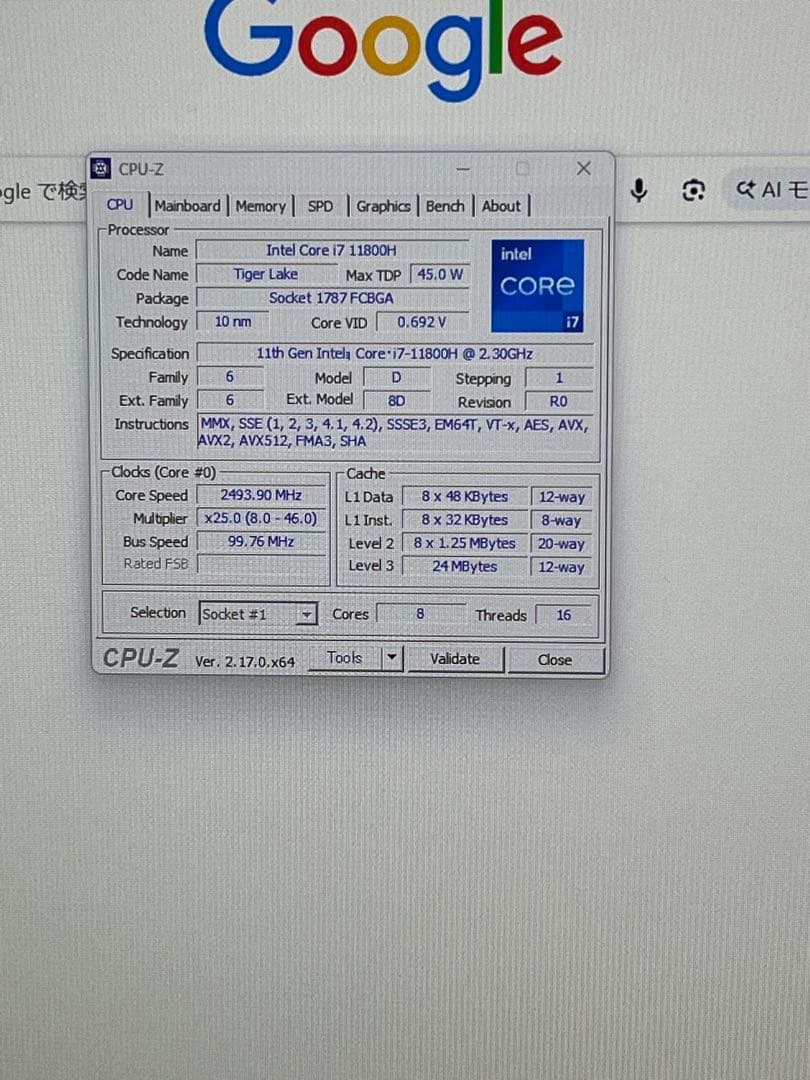The height and width of the screenshot is (1080, 810).
Task: Expand the Tools options arrow
Action: pyautogui.click(x=390, y=657)
